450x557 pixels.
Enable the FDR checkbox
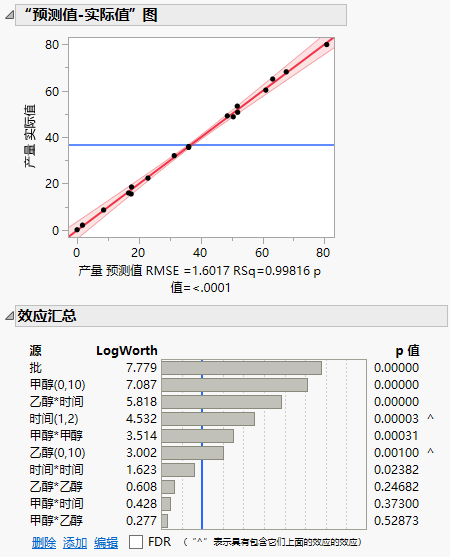coord(136,542)
